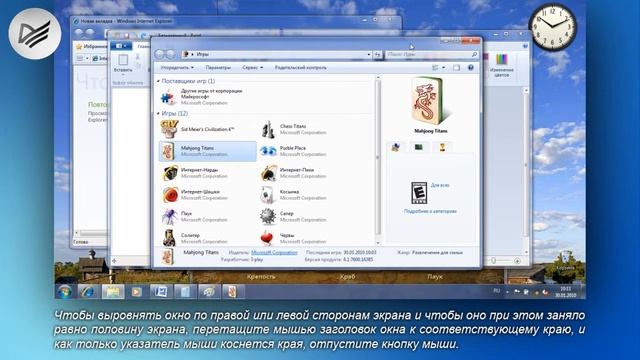Open Другие игры от корпорации Майкрософт puzzle icon
Image resolution: width=640 pixels, height=360 pixels.
(168, 97)
